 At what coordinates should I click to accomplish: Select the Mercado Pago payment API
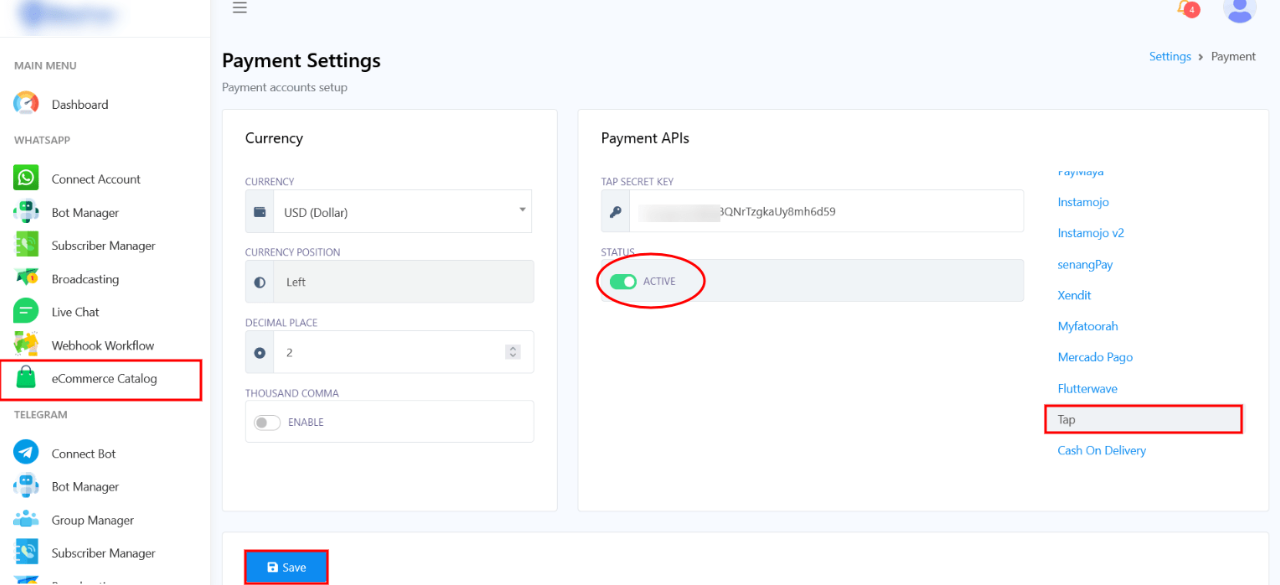(1095, 357)
